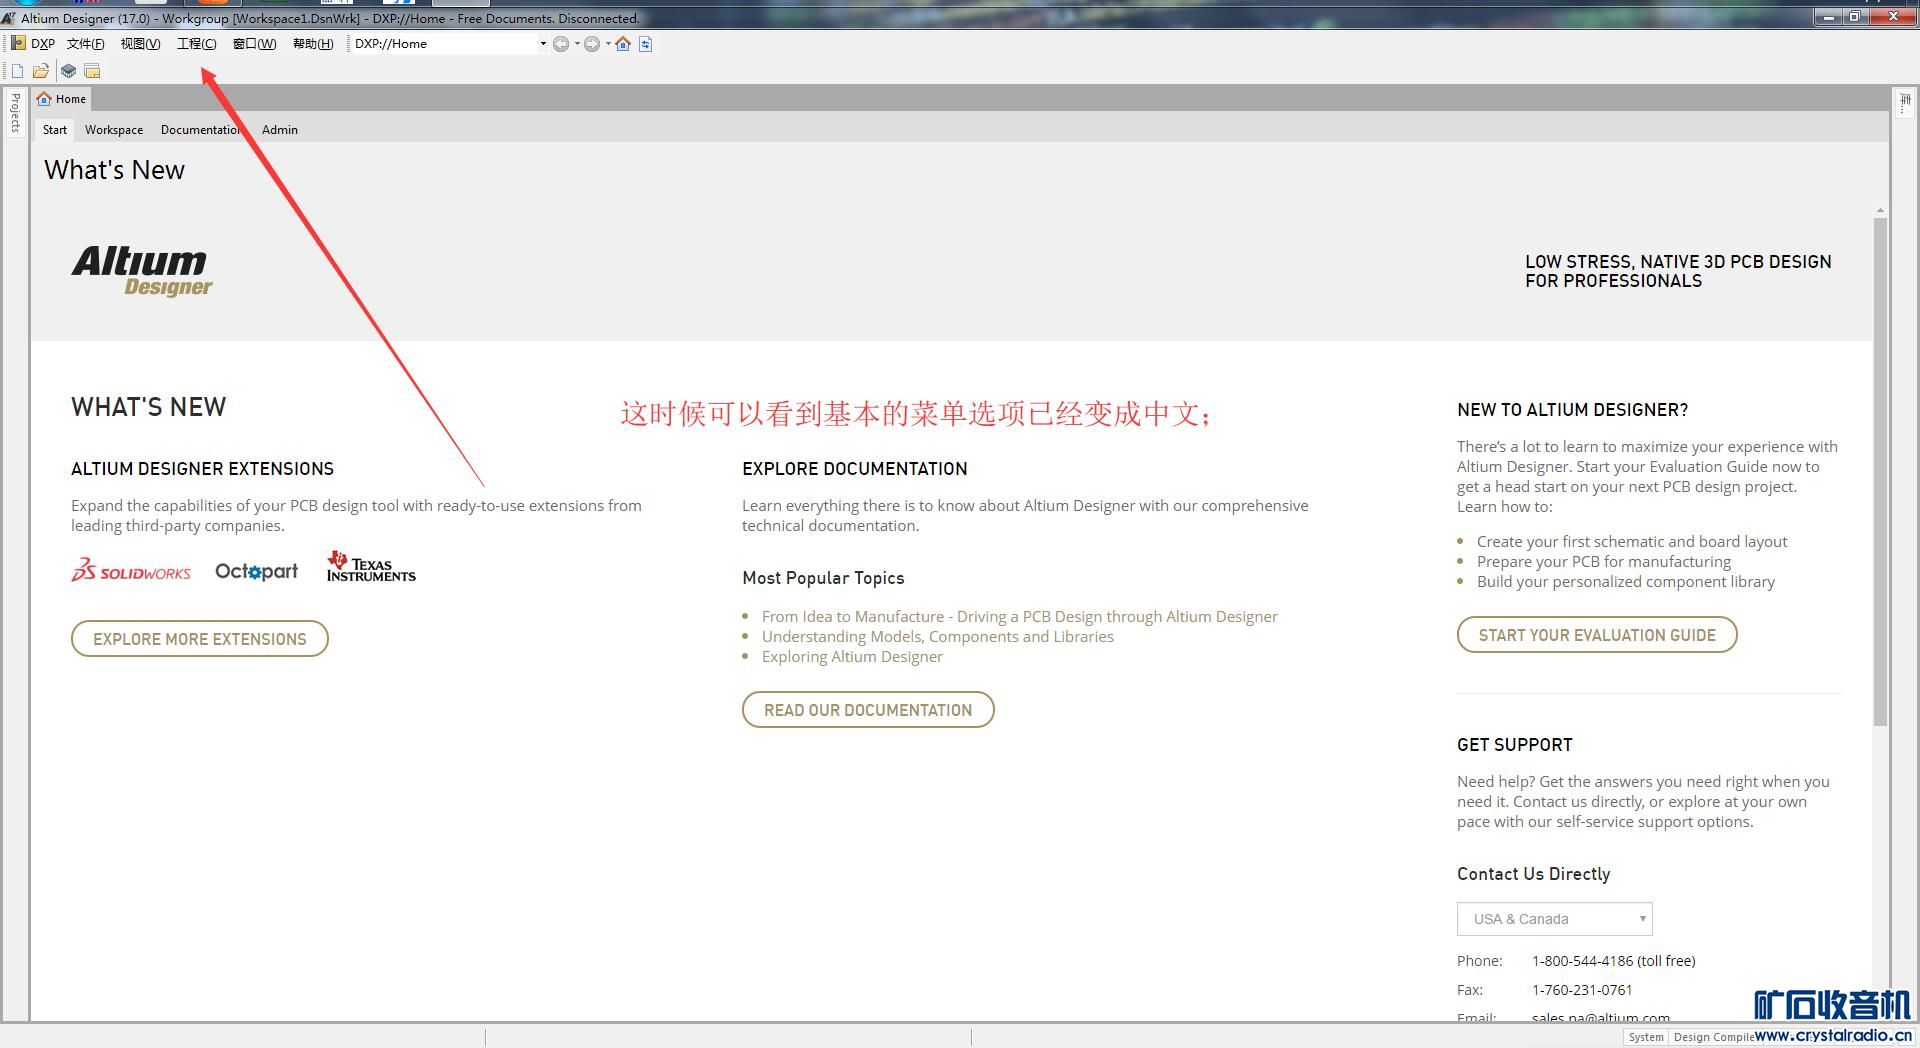Click the 'EXPLORE DOCUMENTATION' heading
The width and height of the screenshot is (1920, 1048).
855,469
